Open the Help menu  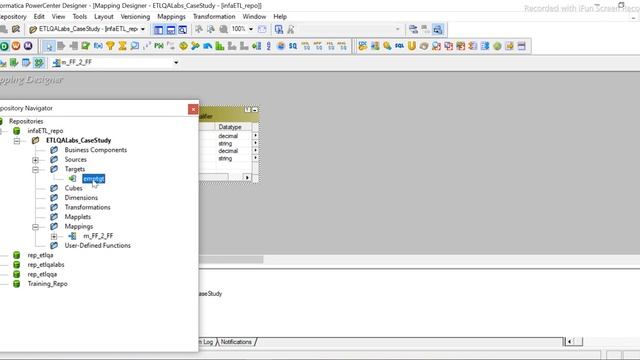(280, 16)
